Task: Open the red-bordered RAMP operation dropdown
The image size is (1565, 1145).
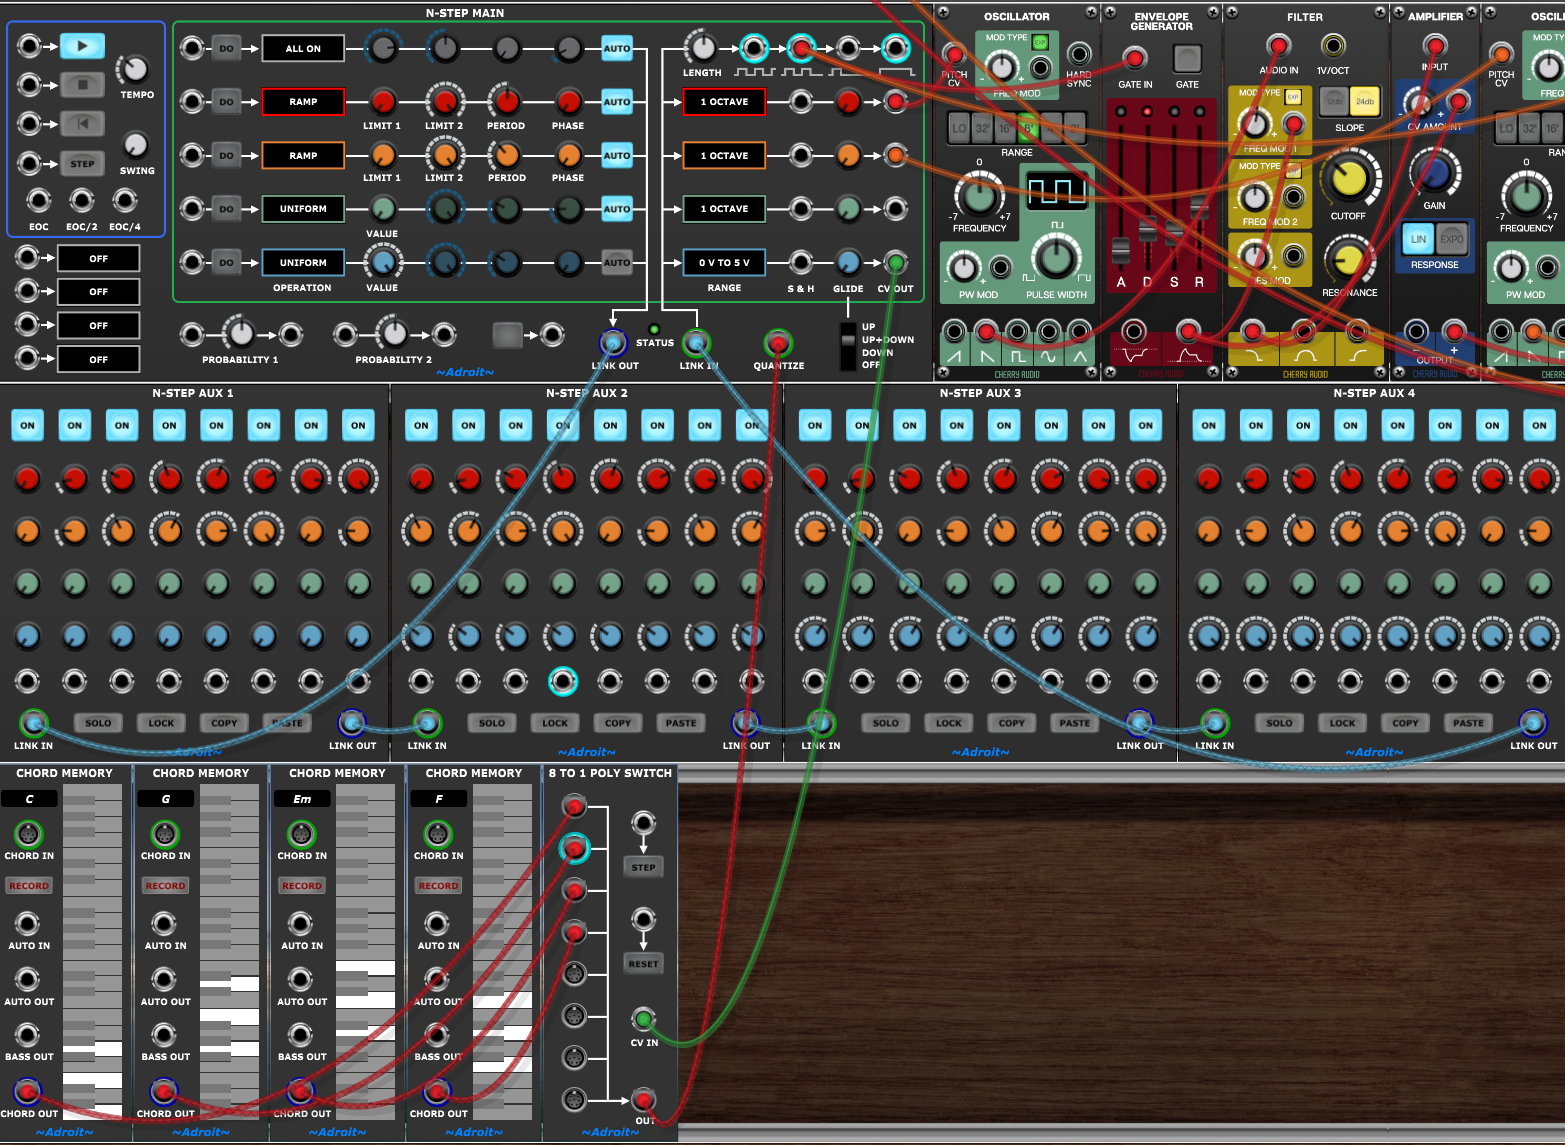Action: [x=303, y=102]
